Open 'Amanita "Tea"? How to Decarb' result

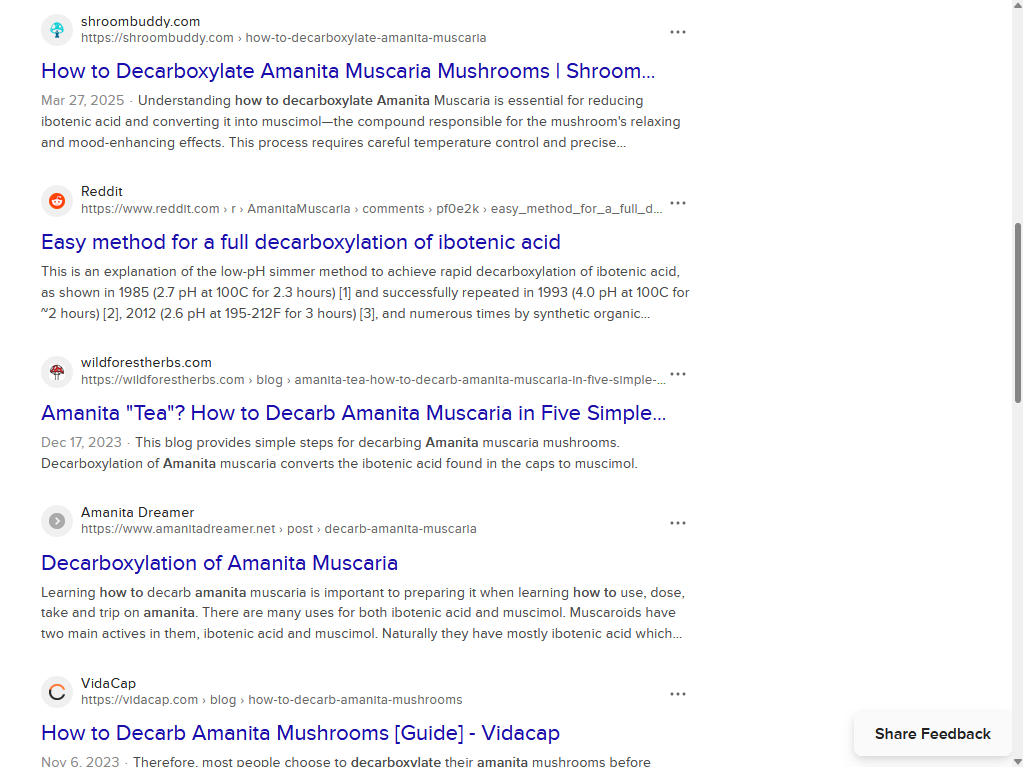(354, 413)
